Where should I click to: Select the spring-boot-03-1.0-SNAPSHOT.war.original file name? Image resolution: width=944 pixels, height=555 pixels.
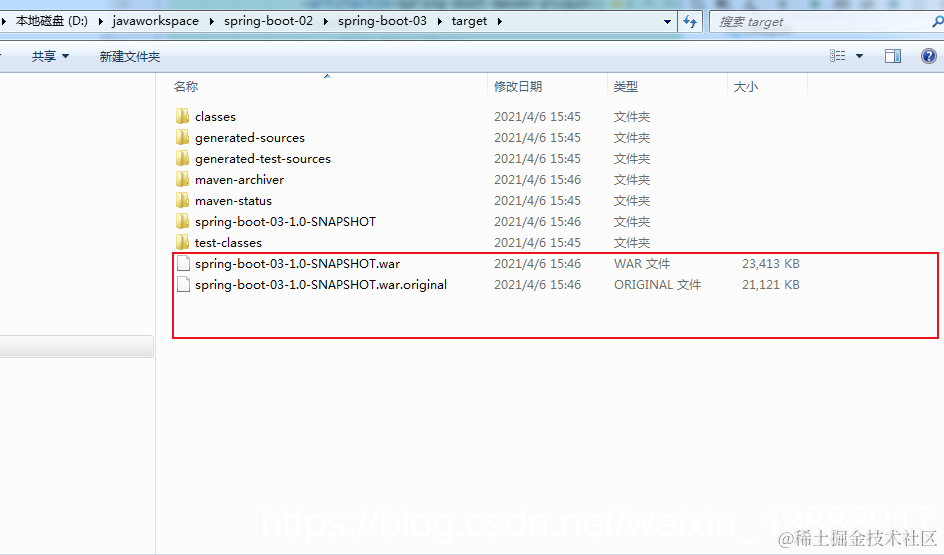click(x=321, y=285)
